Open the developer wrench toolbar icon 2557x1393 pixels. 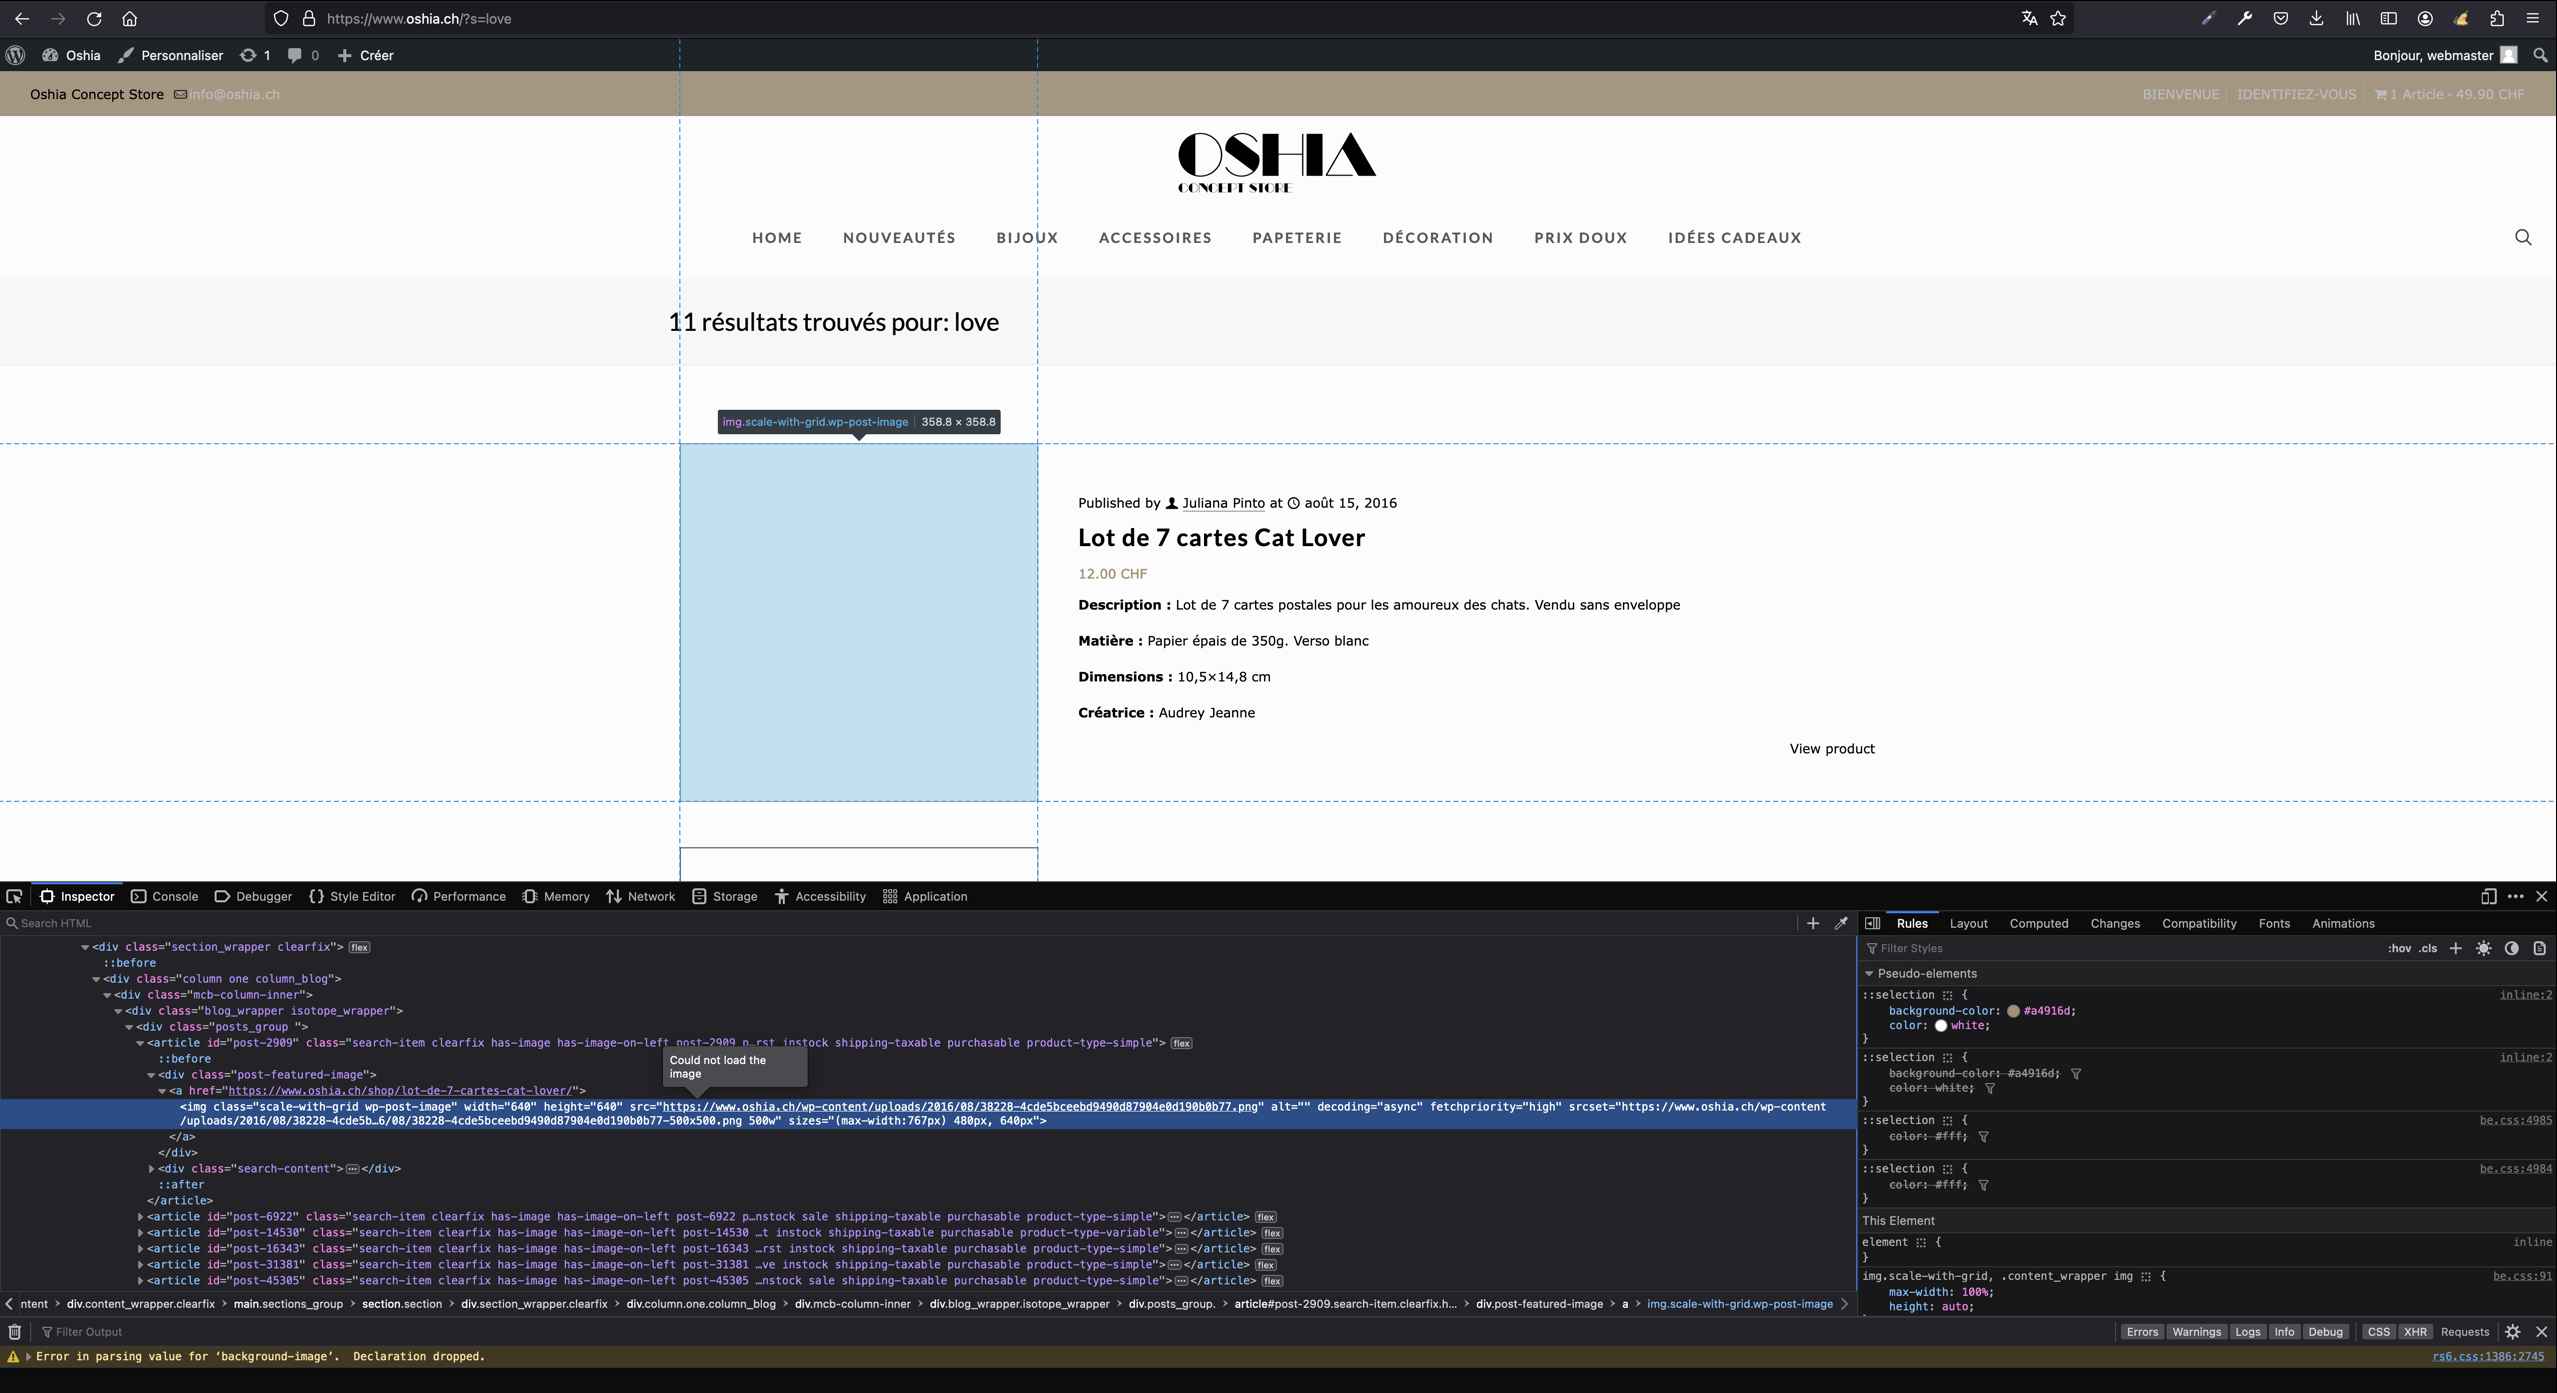(x=2244, y=18)
